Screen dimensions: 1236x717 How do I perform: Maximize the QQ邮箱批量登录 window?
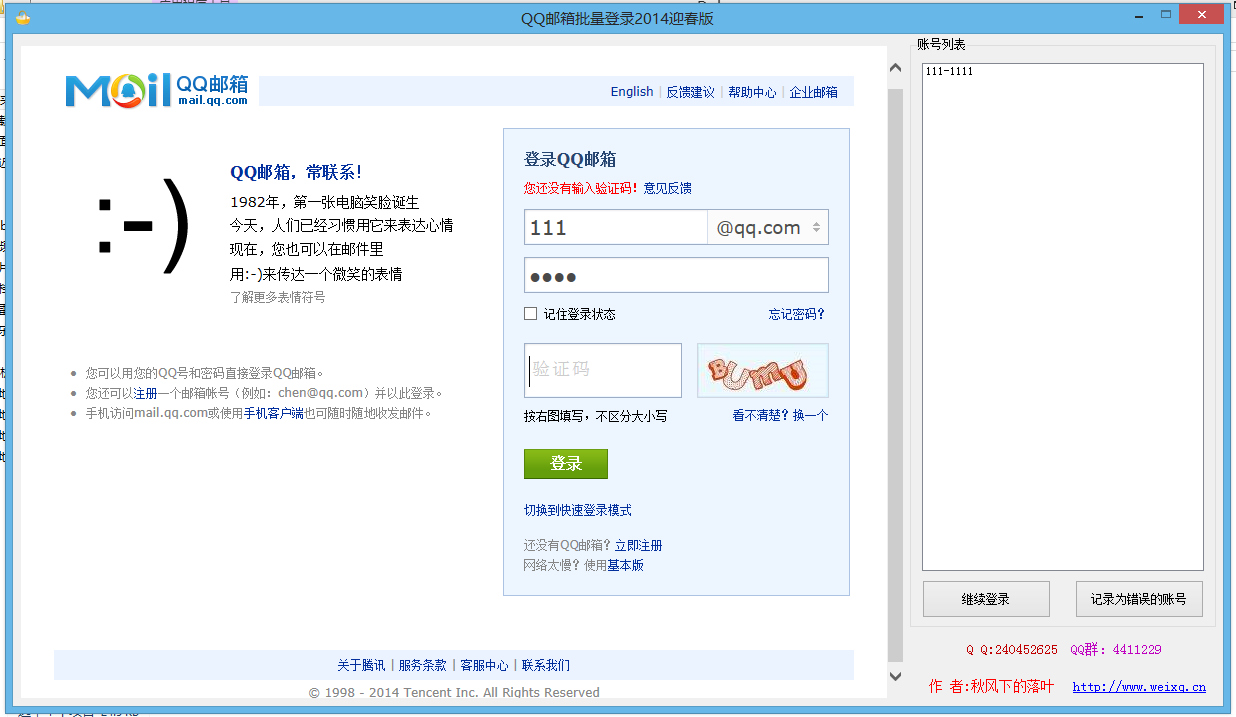(1166, 15)
